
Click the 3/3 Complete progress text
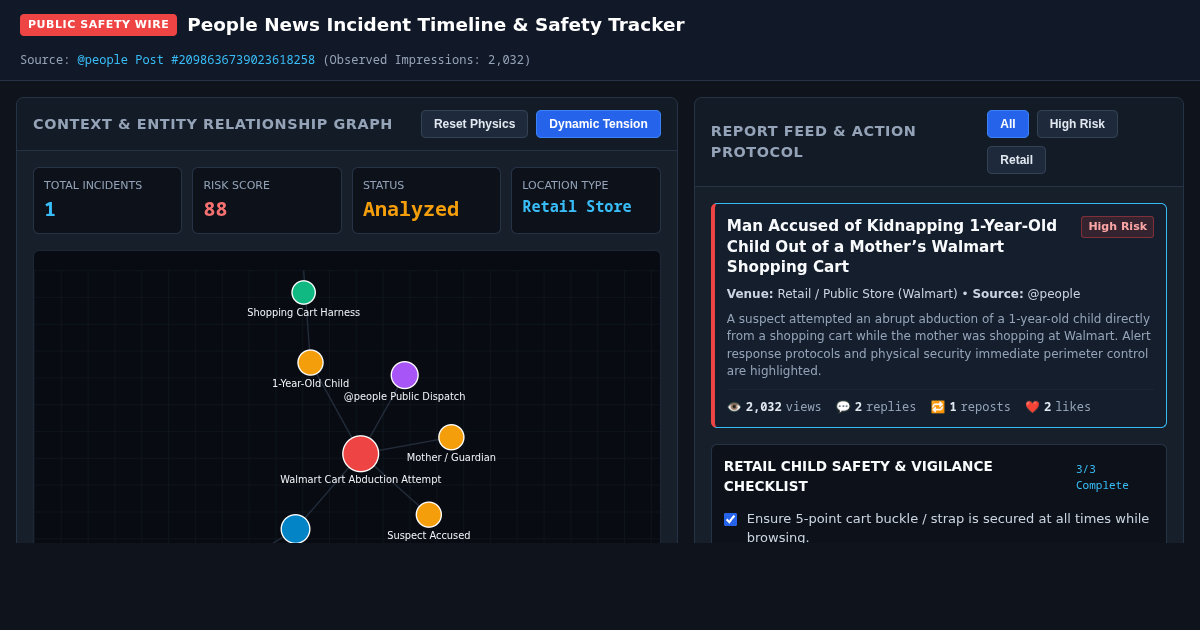[x=1102, y=477]
